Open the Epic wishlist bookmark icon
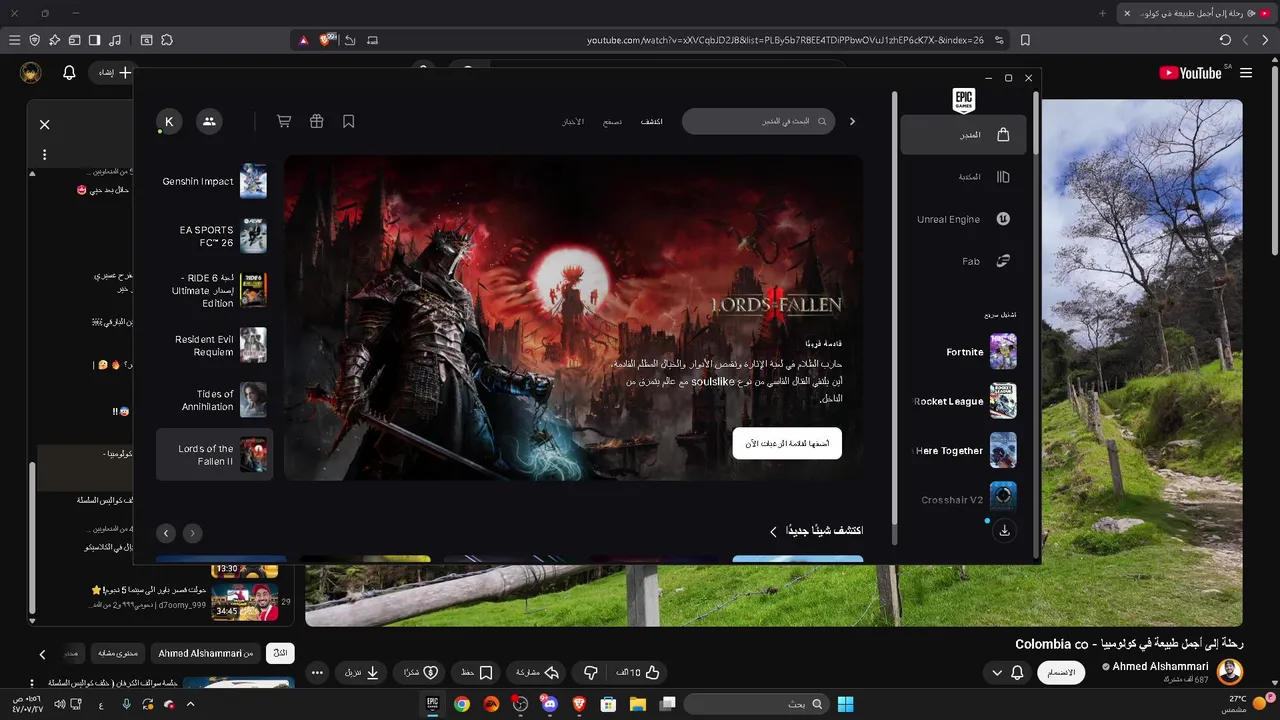The height and width of the screenshot is (720, 1280). (x=348, y=121)
